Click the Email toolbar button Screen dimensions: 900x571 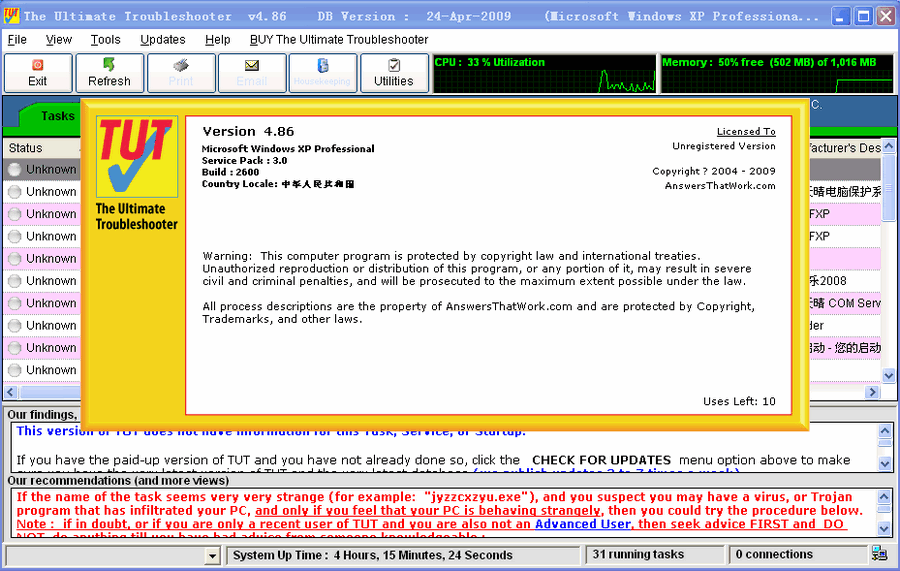pos(252,73)
